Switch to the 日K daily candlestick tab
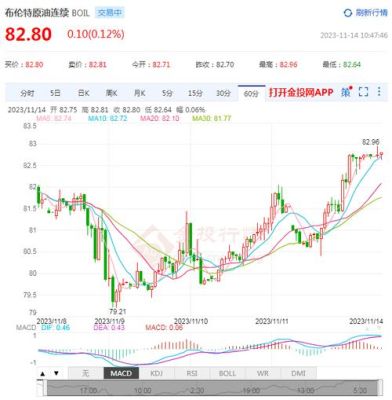This screenshot has width=392, height=400. coord(83,93)
